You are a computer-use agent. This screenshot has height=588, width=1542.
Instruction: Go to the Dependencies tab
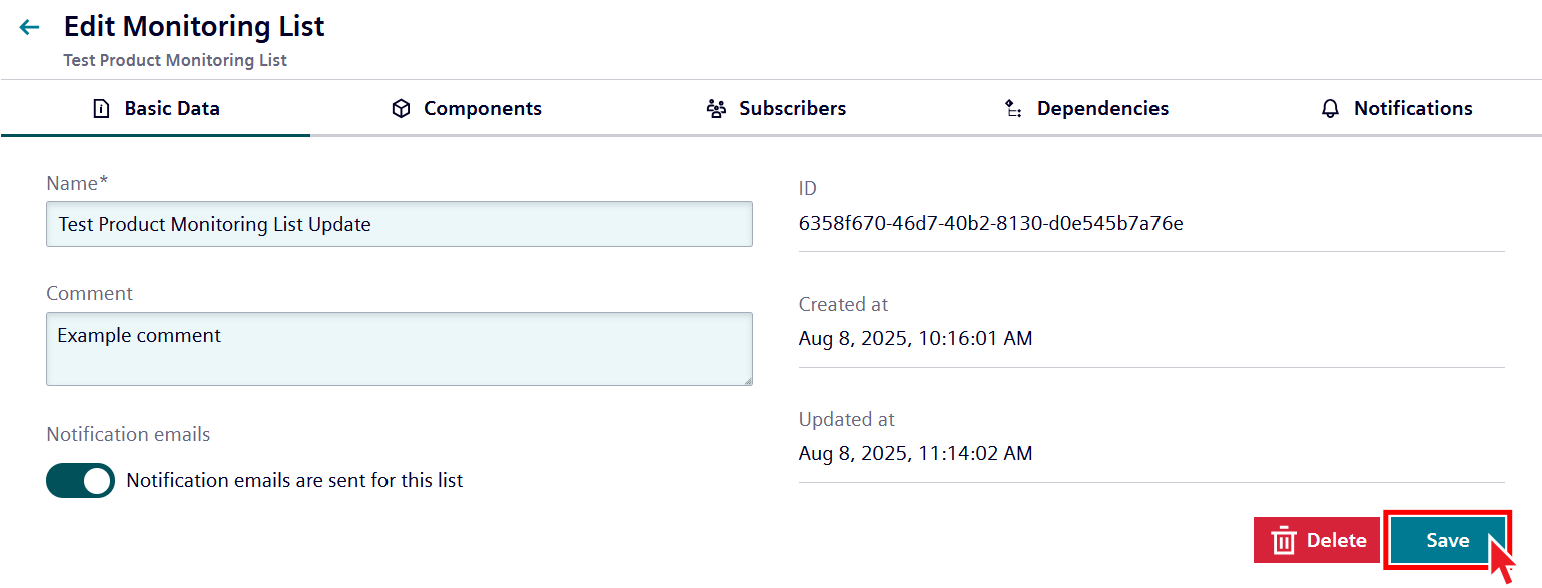pos(1102,109)
